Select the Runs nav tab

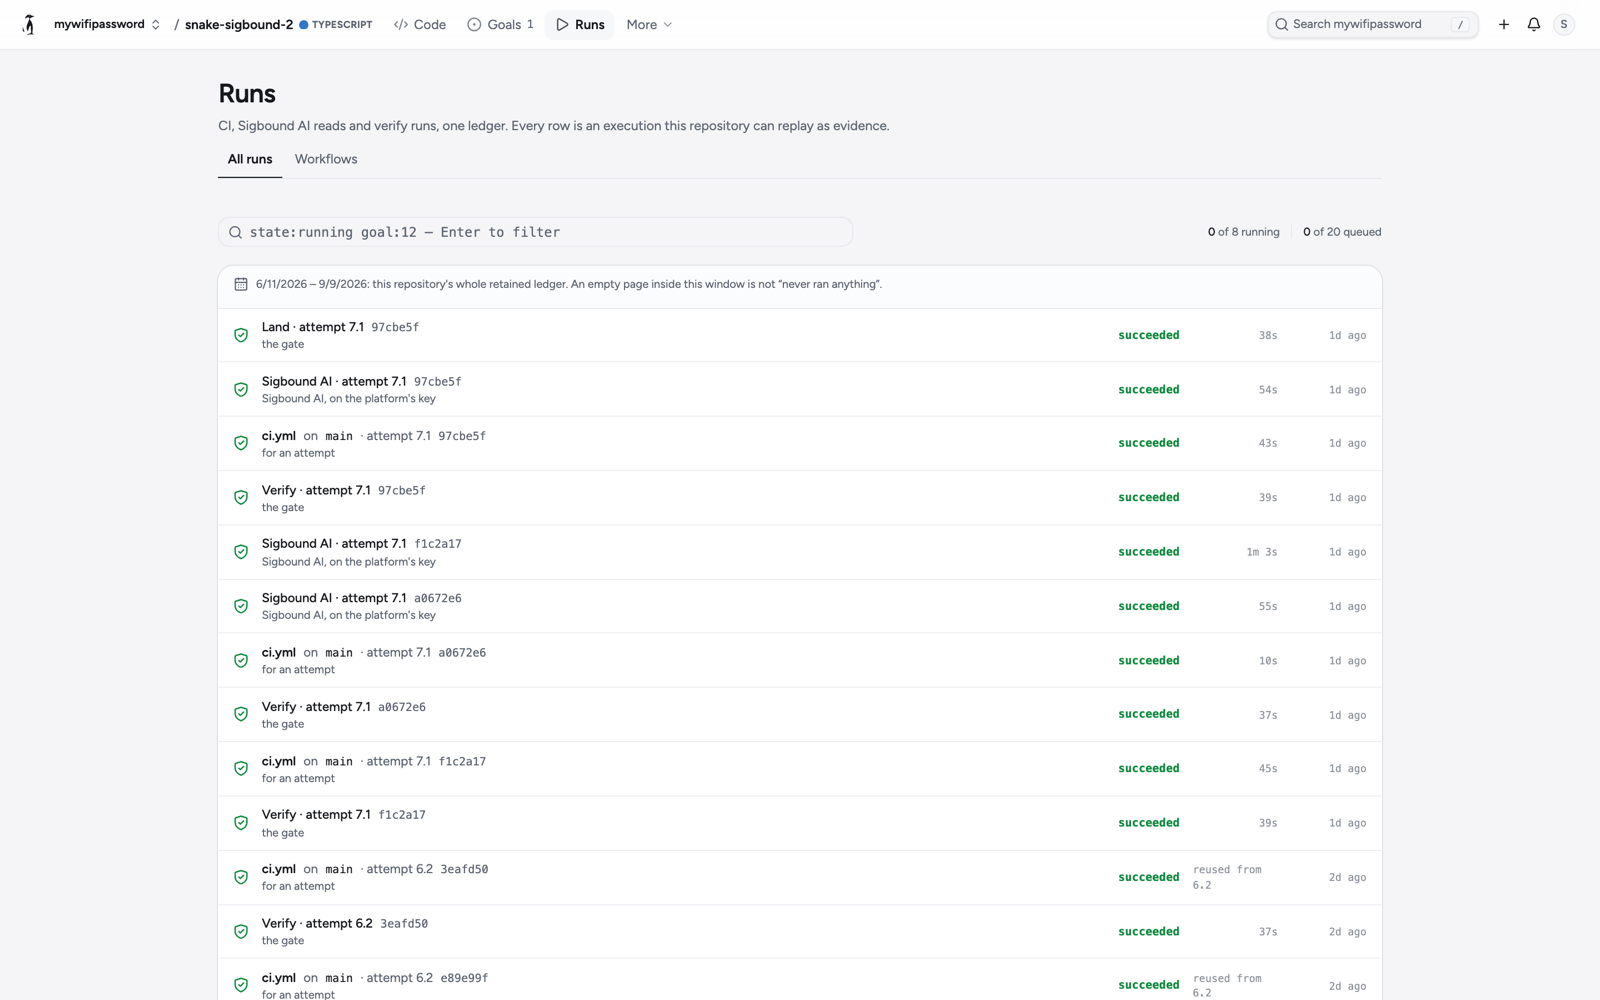580,24
